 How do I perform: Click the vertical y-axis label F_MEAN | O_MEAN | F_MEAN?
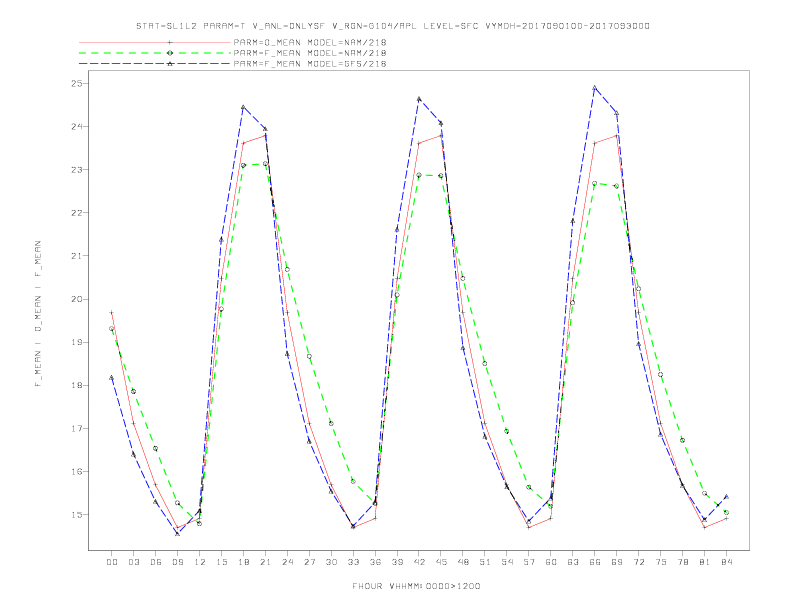pyautogui.click(x=38, y=314)
